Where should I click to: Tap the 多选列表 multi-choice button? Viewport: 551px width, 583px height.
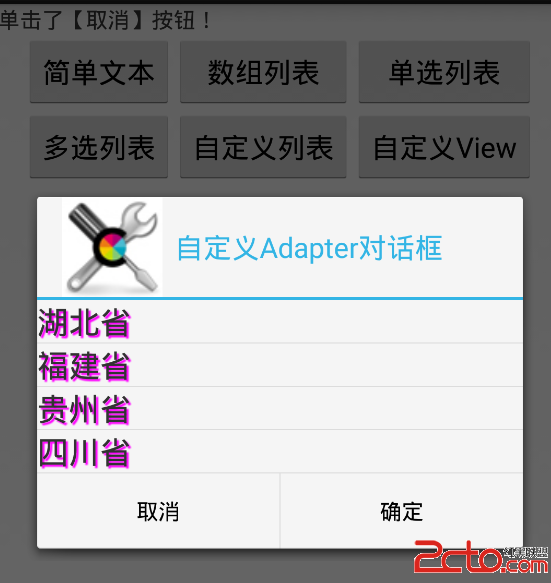click(99, 147)
